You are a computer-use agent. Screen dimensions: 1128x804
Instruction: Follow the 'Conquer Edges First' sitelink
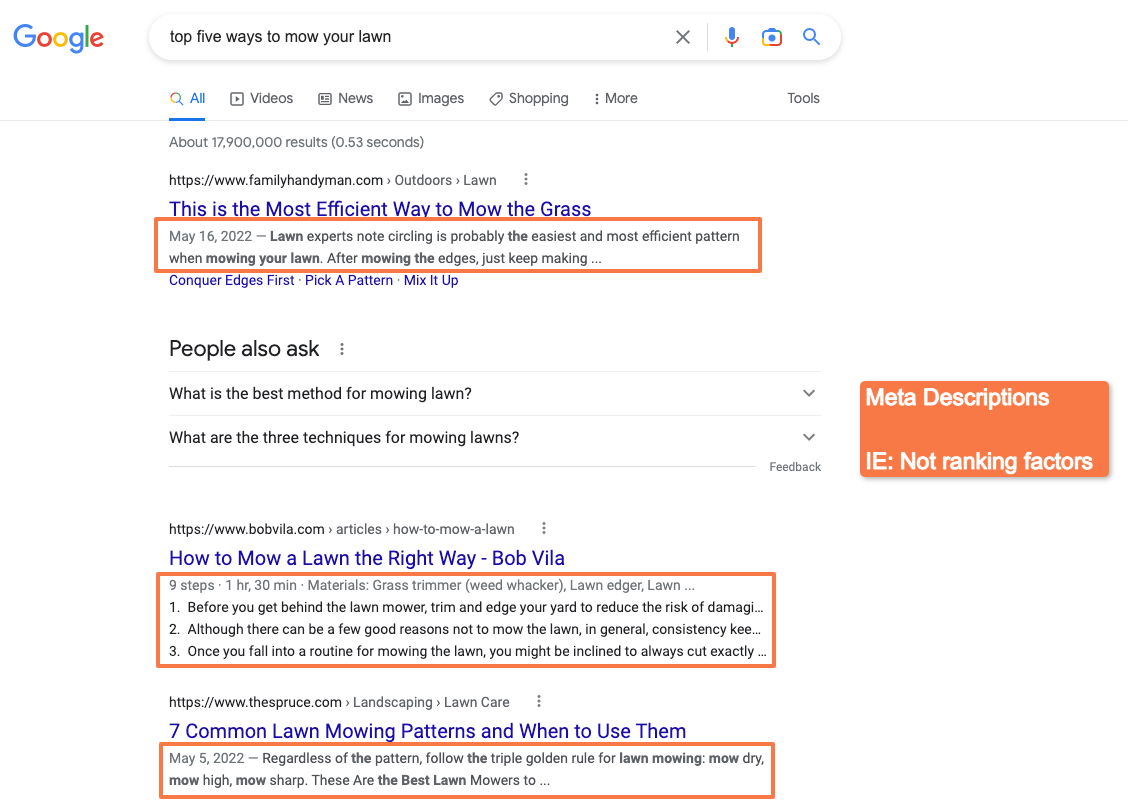pos(232,280)
